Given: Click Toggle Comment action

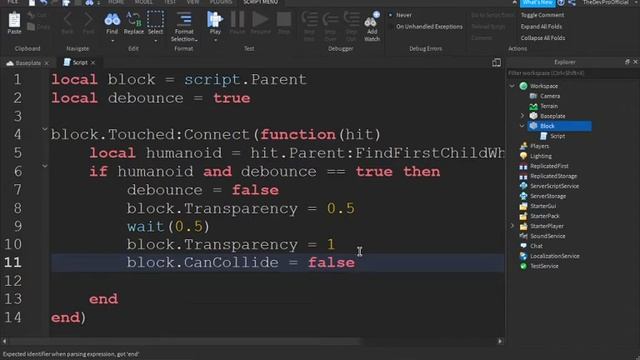Looking at the screenshot, I should pos(542,15).
